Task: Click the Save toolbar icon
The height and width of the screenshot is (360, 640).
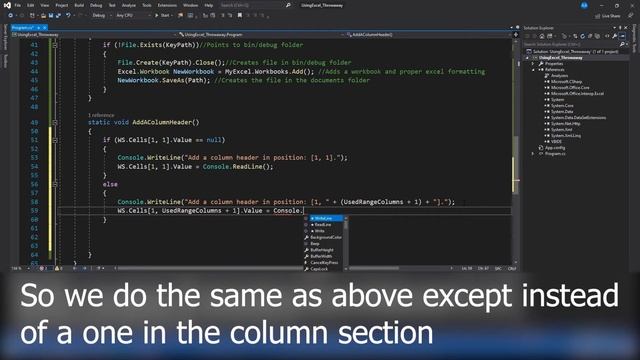Action: [x=51, y=16]
